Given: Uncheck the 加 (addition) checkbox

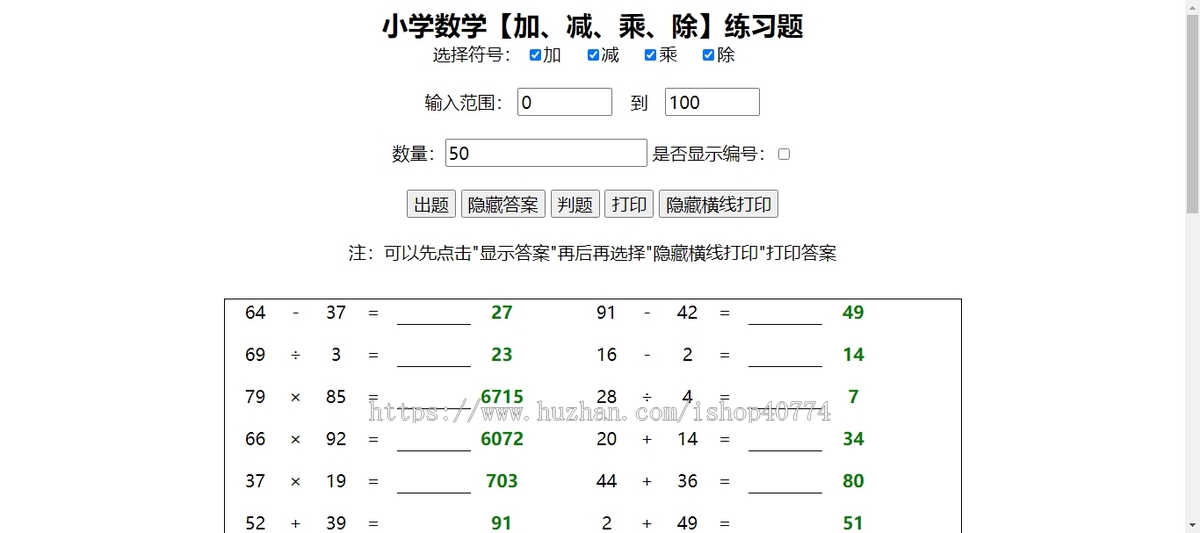Looking at the screenshot, I should coord(535,55).
